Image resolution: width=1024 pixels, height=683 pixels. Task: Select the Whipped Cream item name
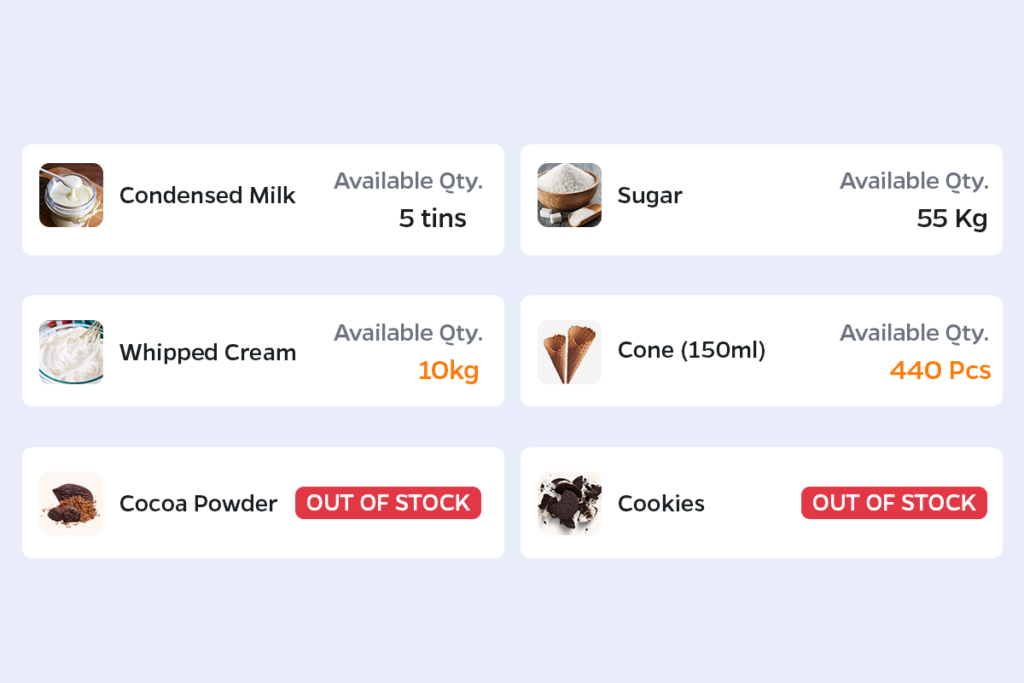click(207, 352)
